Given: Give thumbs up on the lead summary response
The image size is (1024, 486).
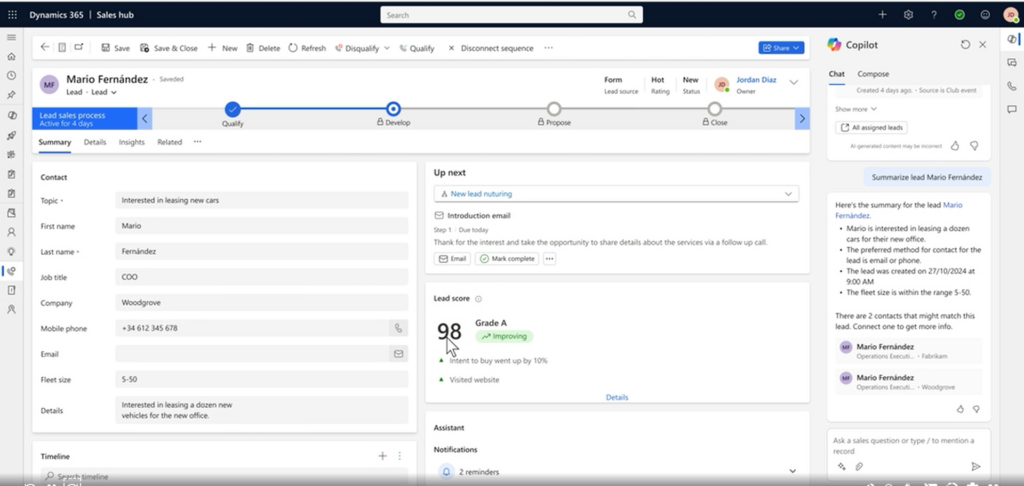Looking at the screenshot, I should tap(958, 408).
